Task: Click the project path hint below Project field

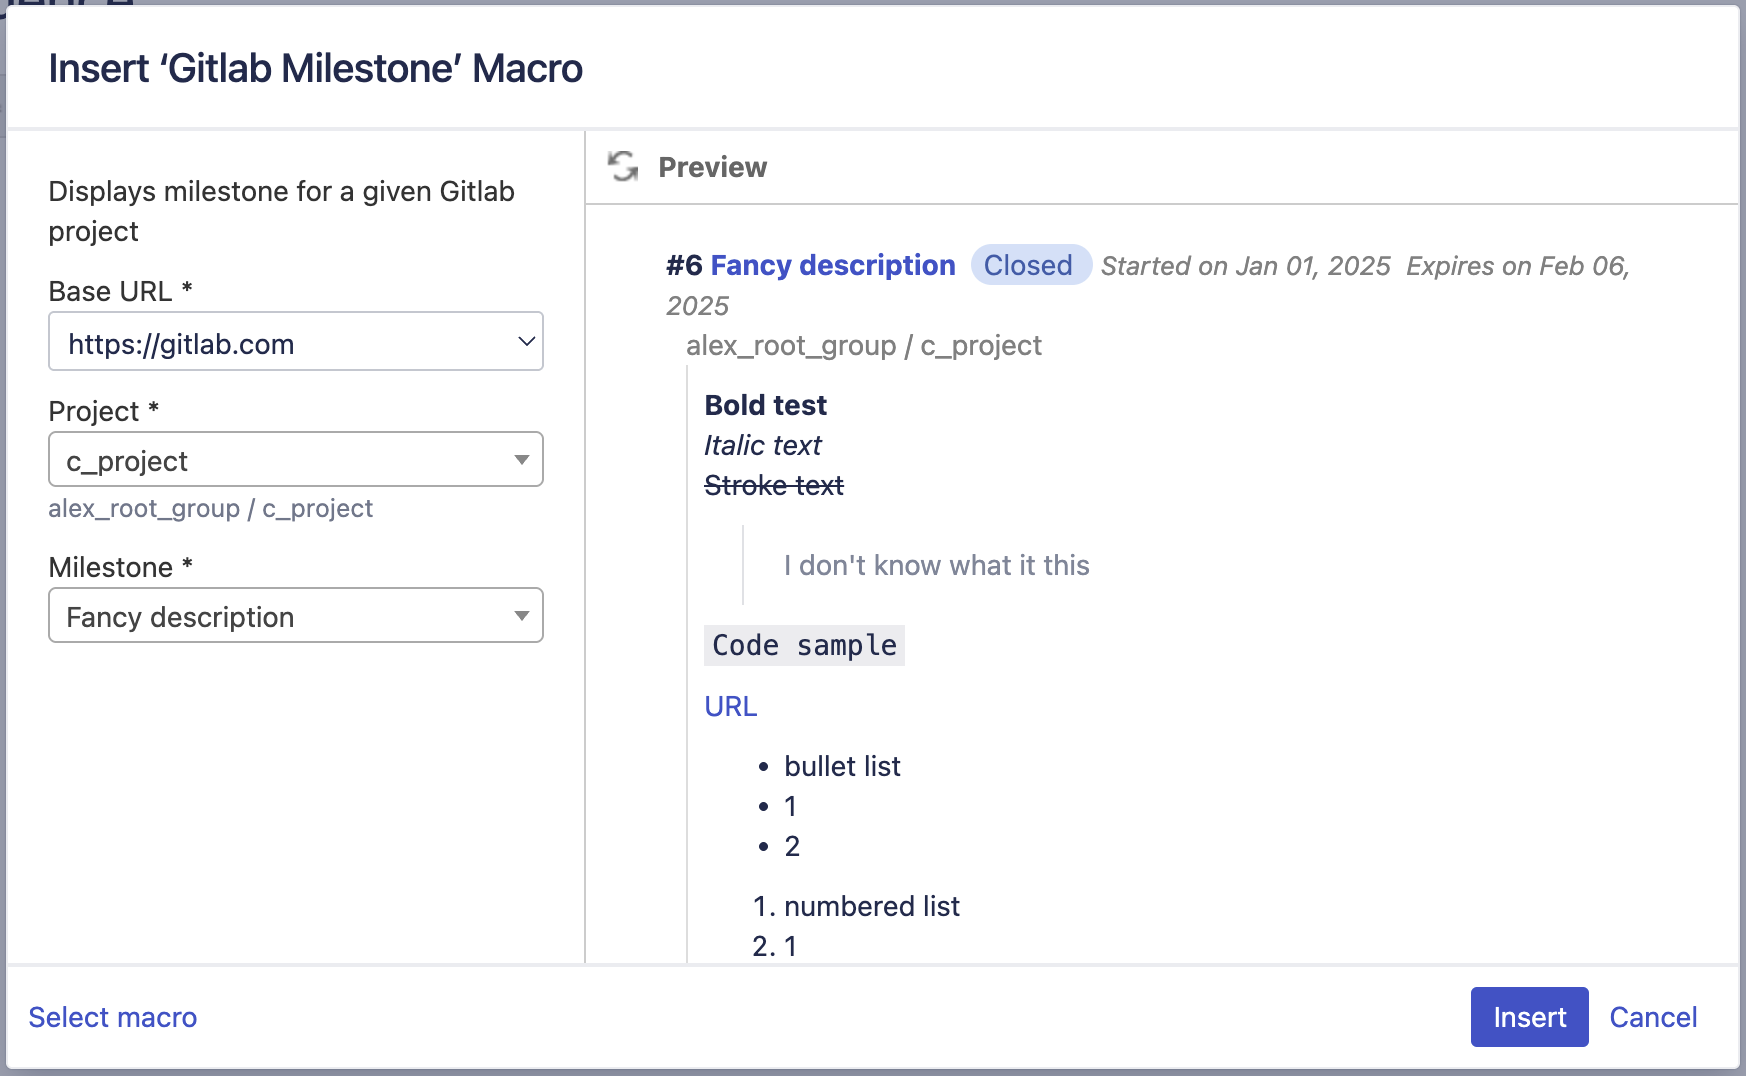Action: pos(210,509)
